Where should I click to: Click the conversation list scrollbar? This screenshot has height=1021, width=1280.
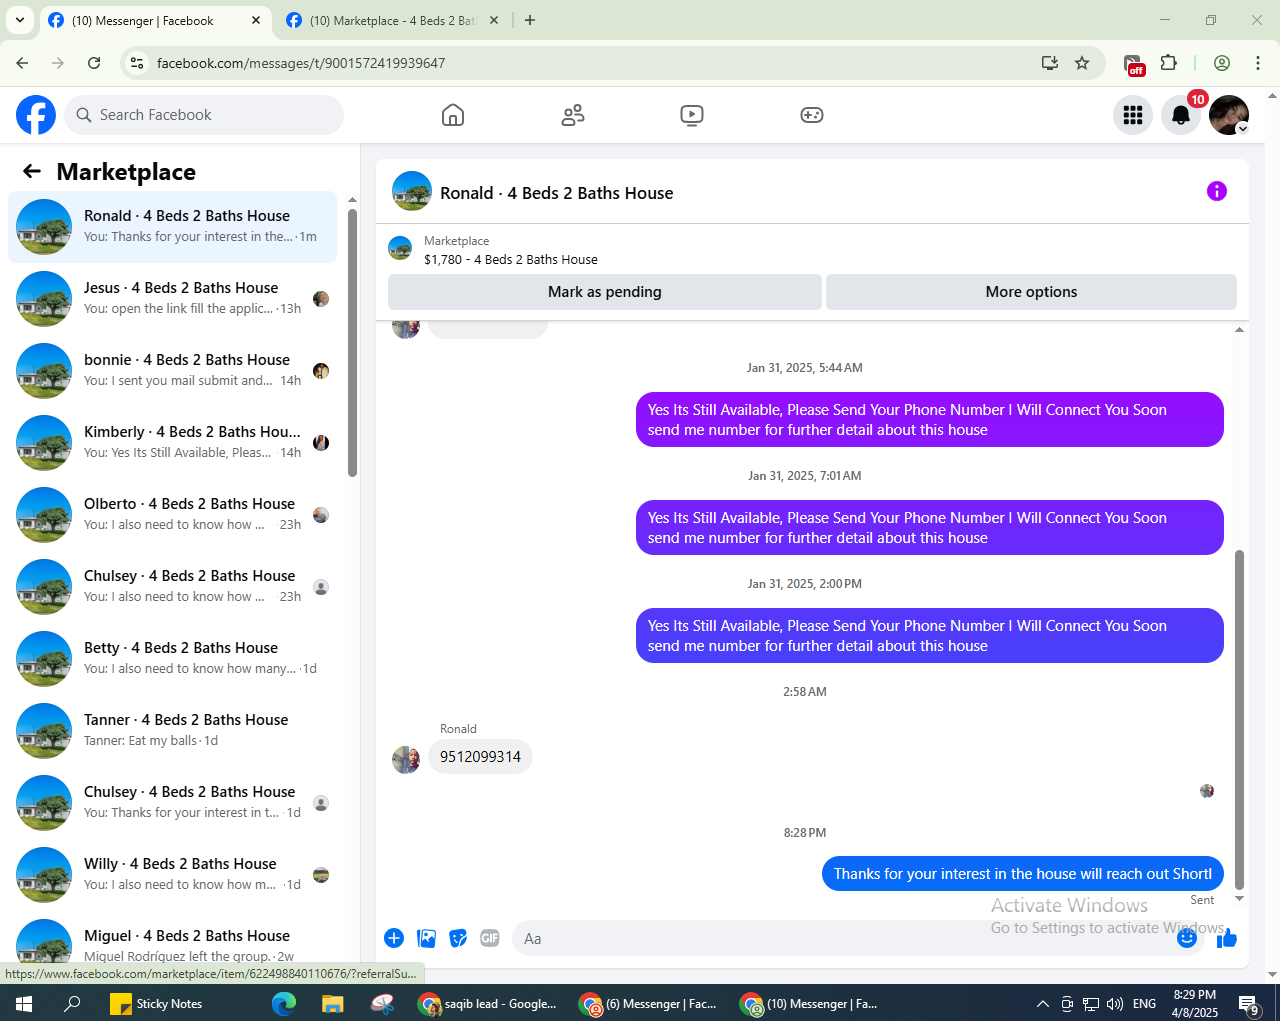[352, 342]
